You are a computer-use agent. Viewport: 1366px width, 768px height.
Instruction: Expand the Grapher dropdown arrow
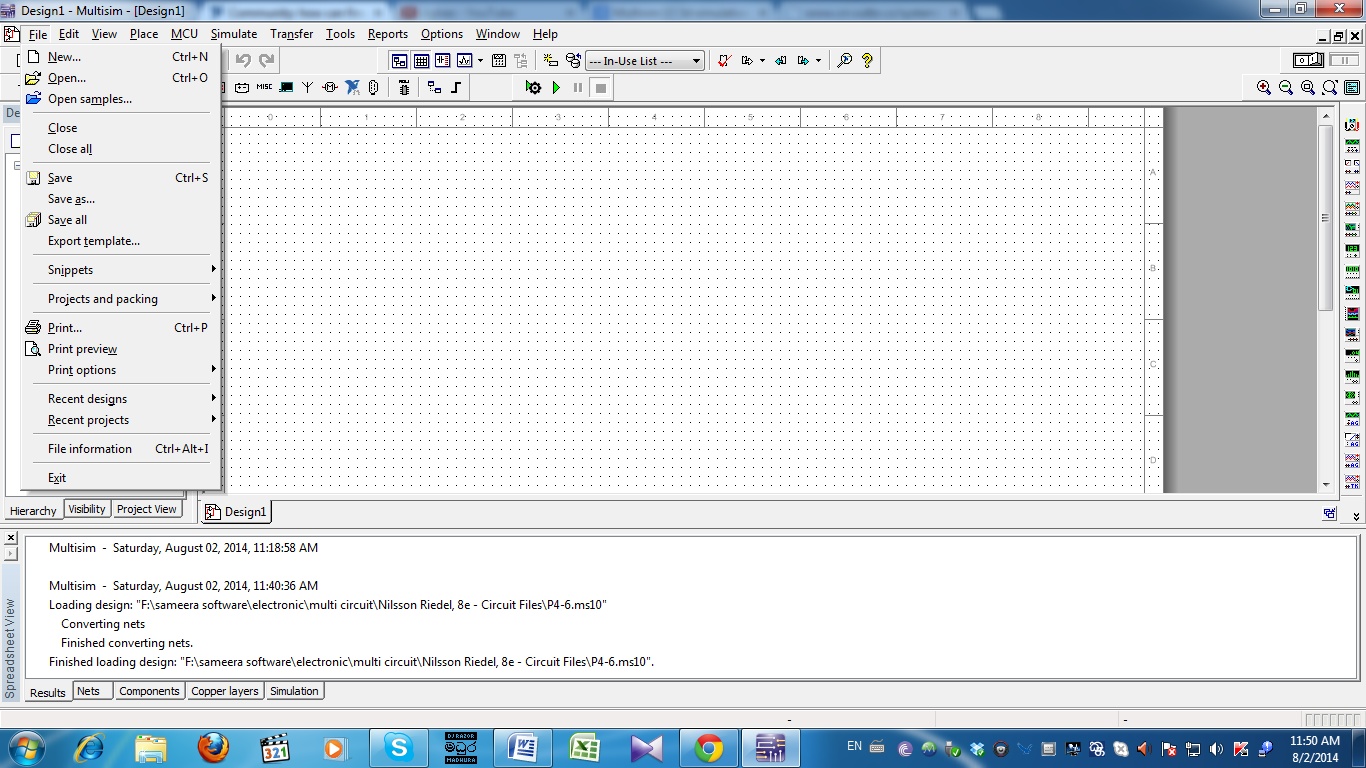(x=480, y=60)
